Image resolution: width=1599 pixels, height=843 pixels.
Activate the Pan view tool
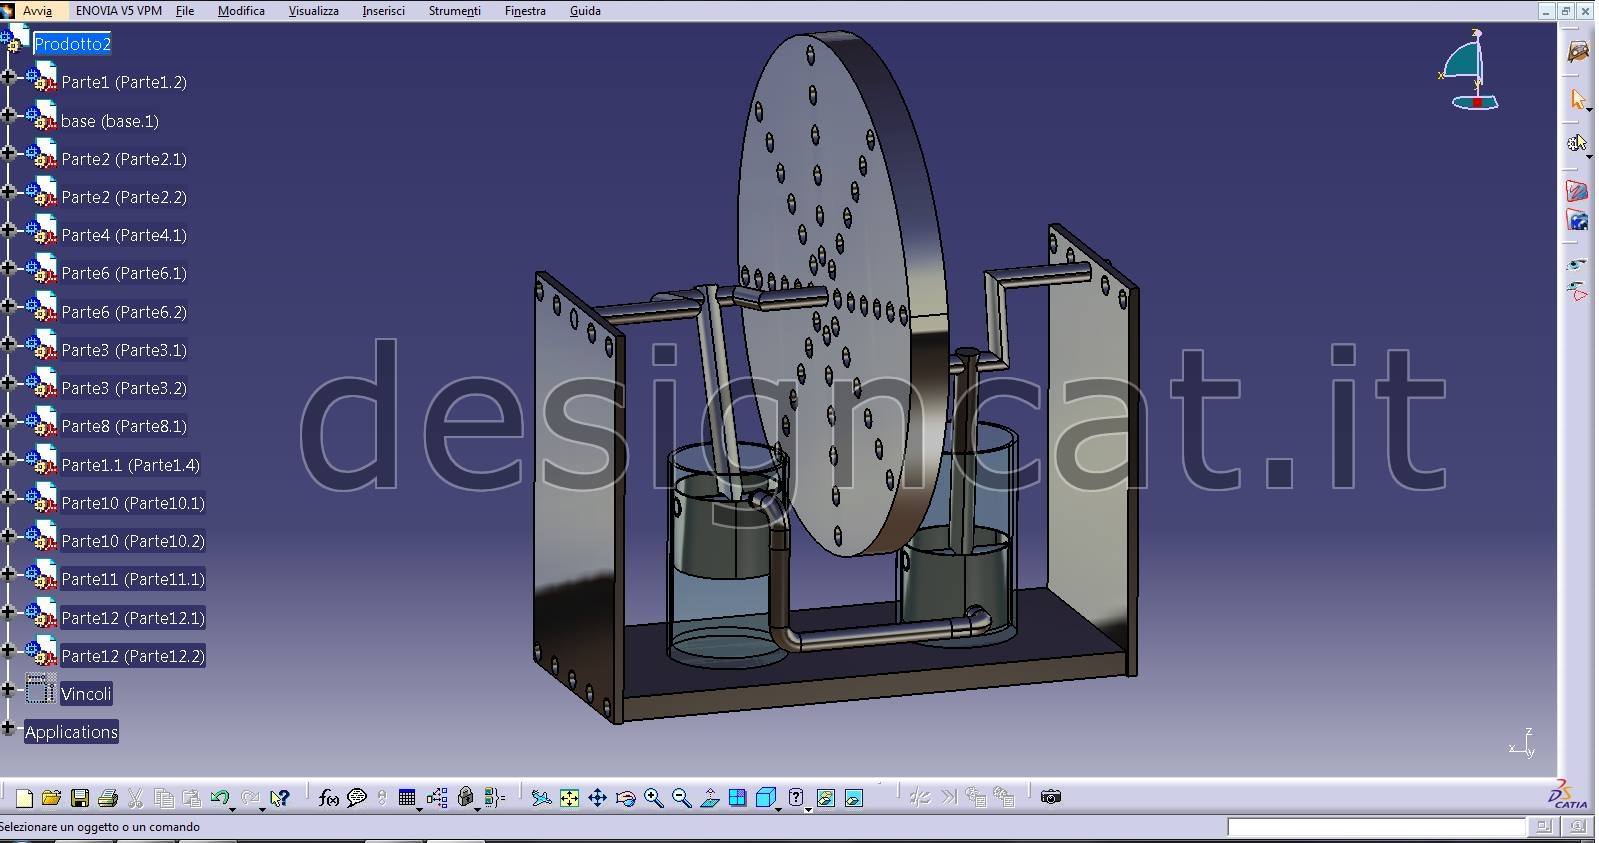pyautogui.click(x=597, y=798)
